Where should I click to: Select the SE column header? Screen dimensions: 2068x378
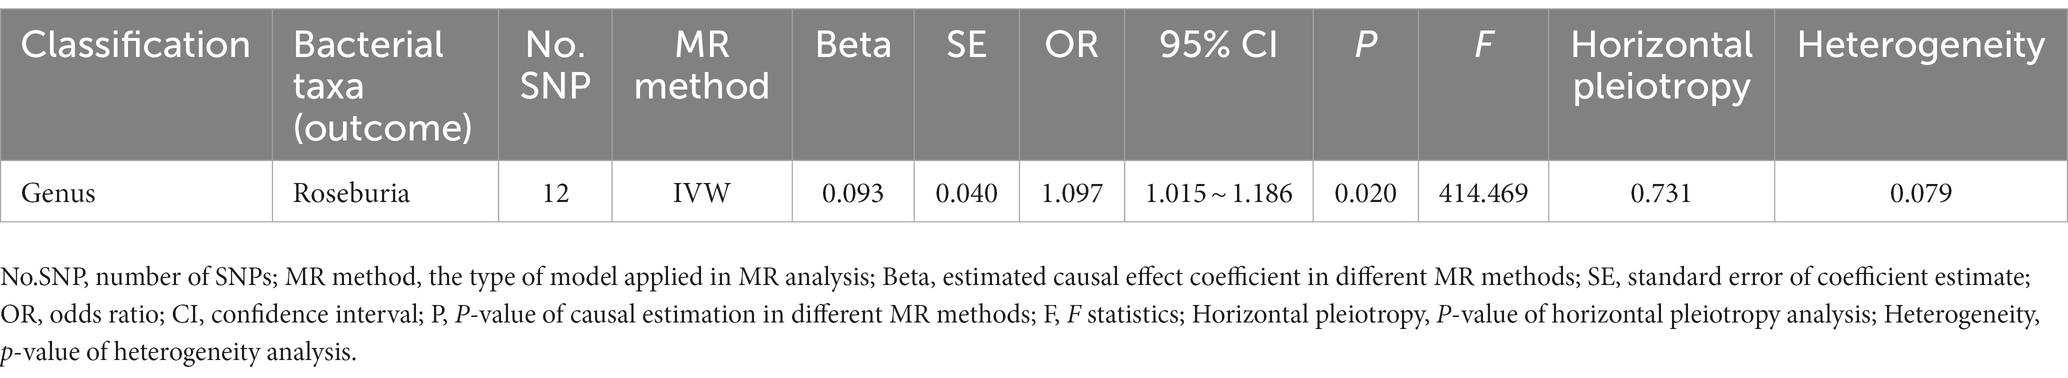[966, 46]
